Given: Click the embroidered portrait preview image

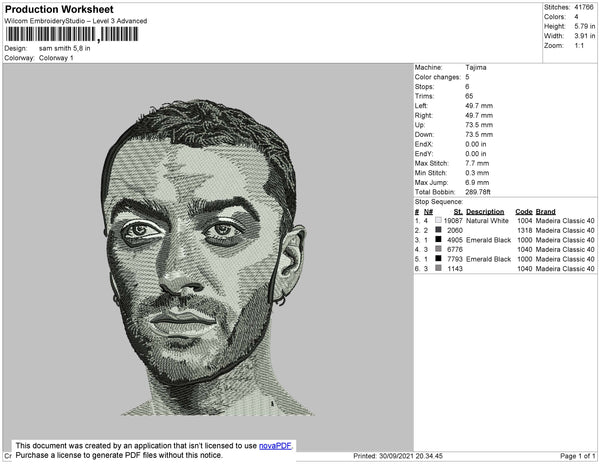Looking at the screenshot, I should (206, 257).
